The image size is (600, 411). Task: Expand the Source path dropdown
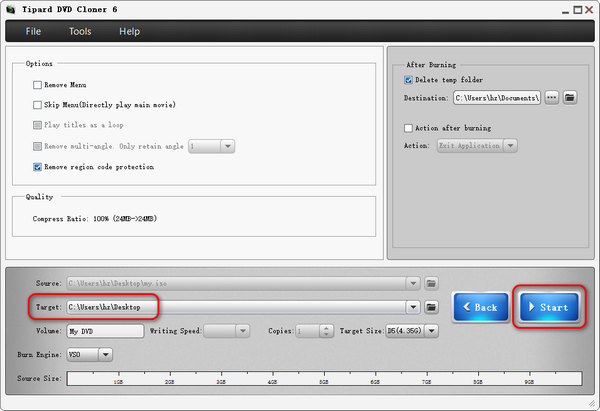(413, 284)
